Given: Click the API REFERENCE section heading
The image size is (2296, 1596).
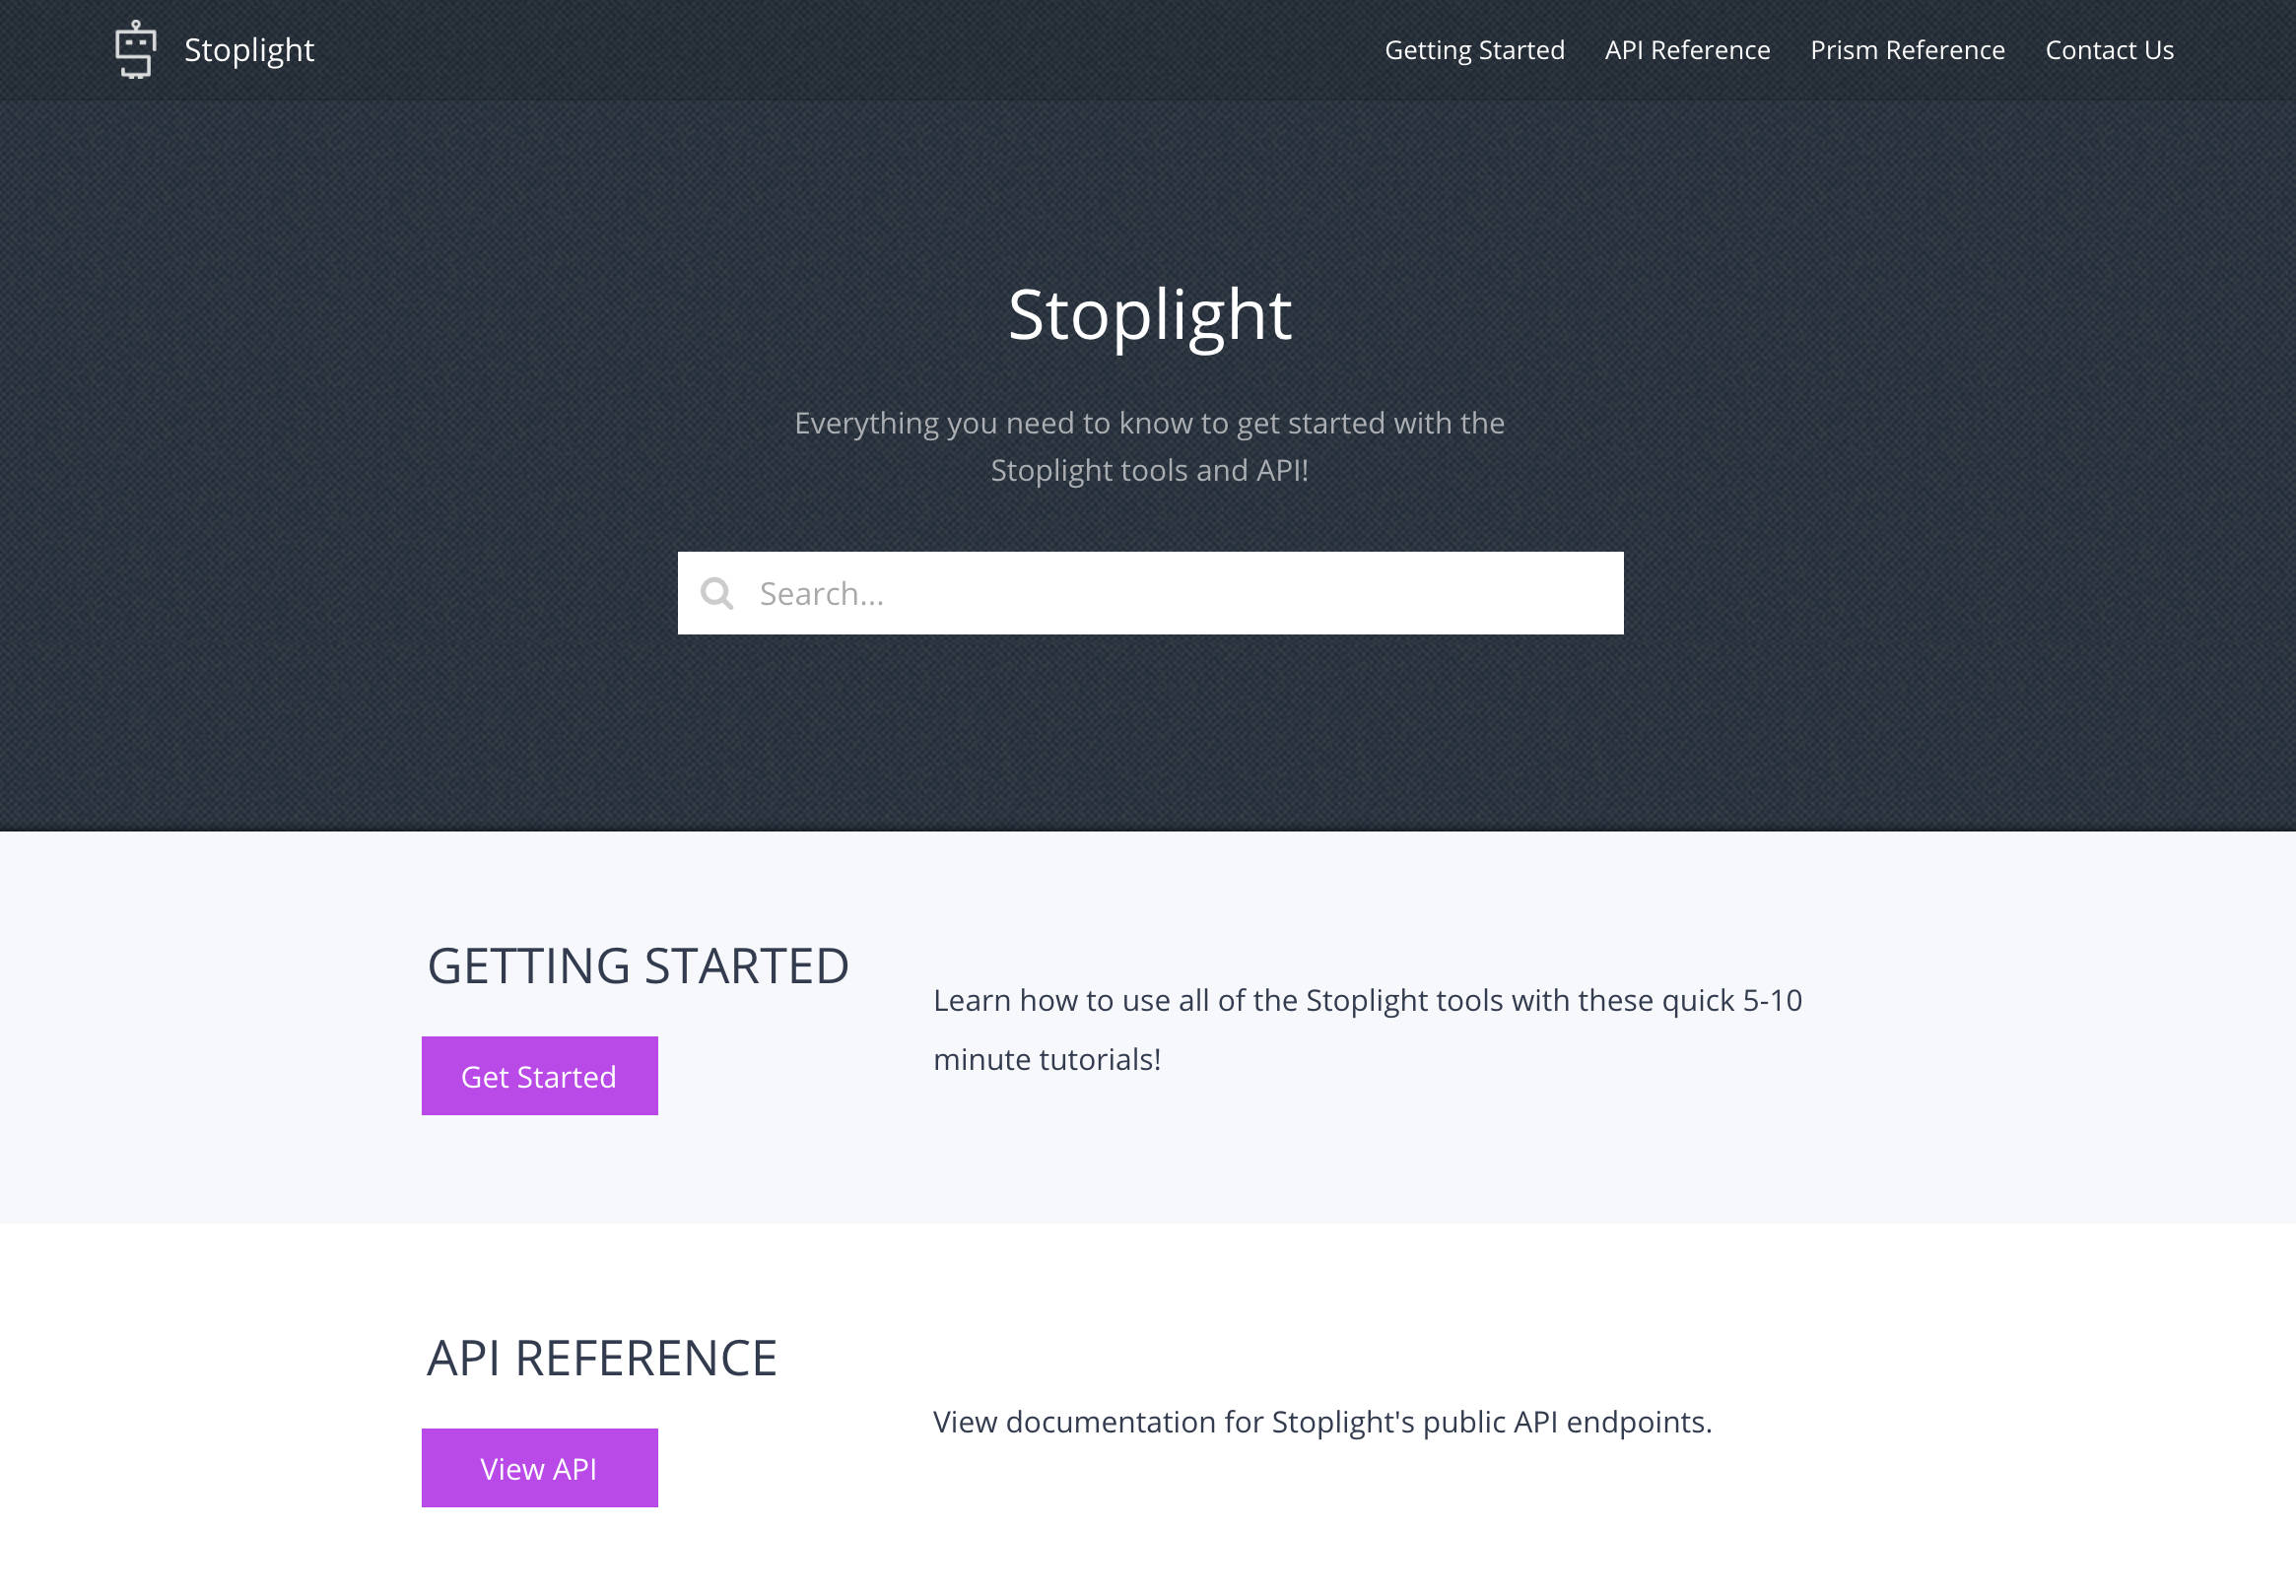Looking at the screenshot, I should click(x=602, y=1358).
